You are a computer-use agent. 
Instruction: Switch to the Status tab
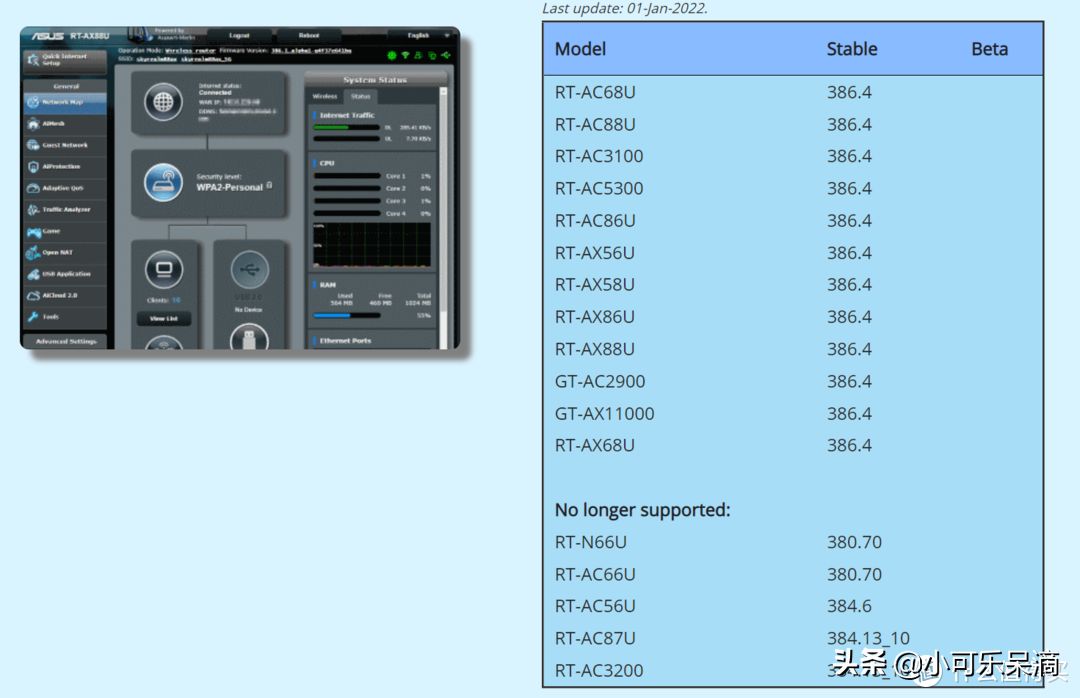[360, 96]
